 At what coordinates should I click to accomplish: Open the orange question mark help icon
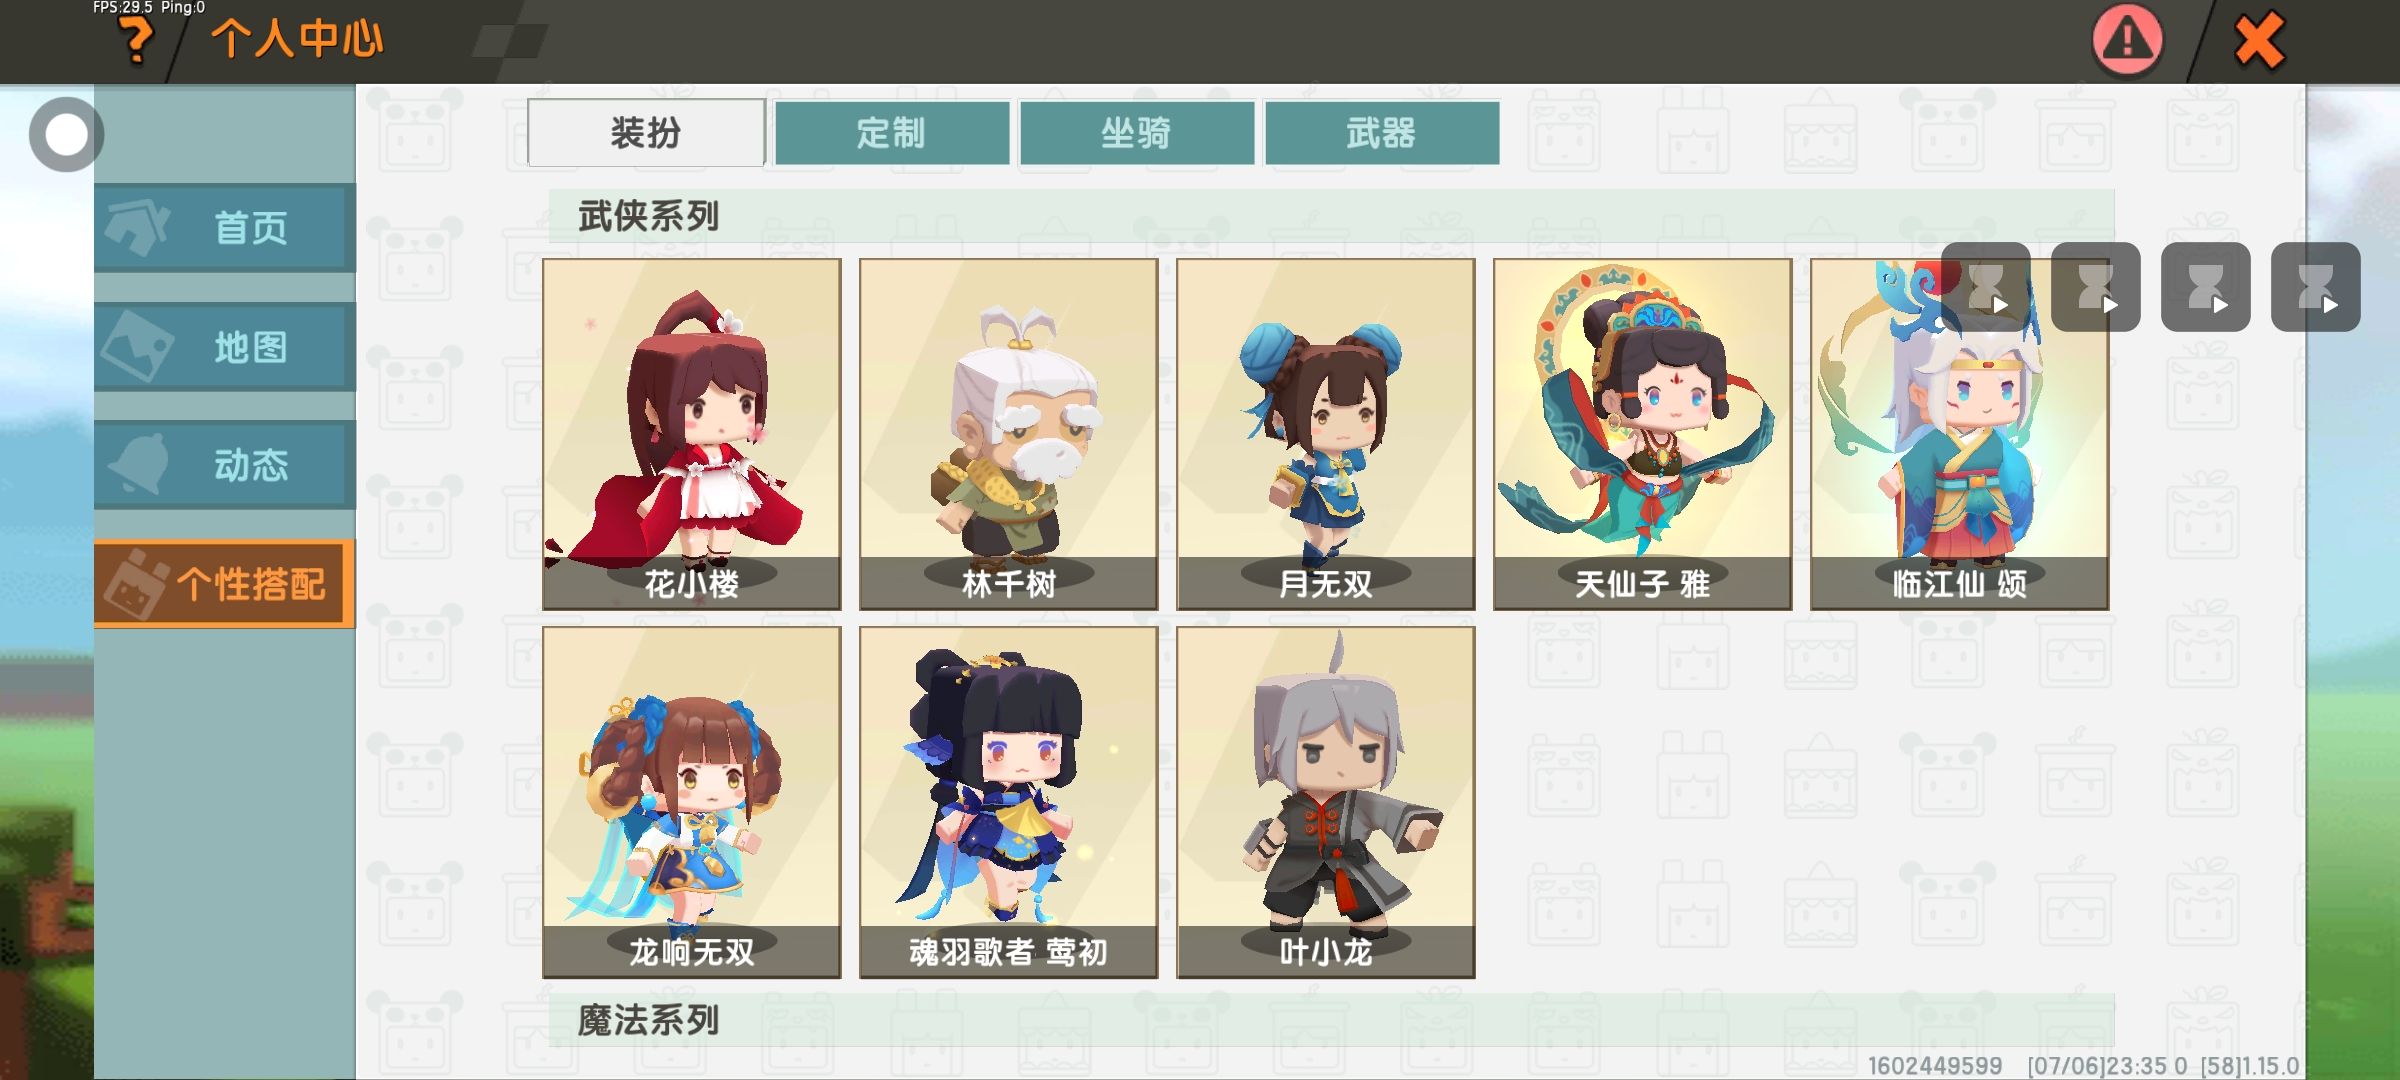[137, 41]
